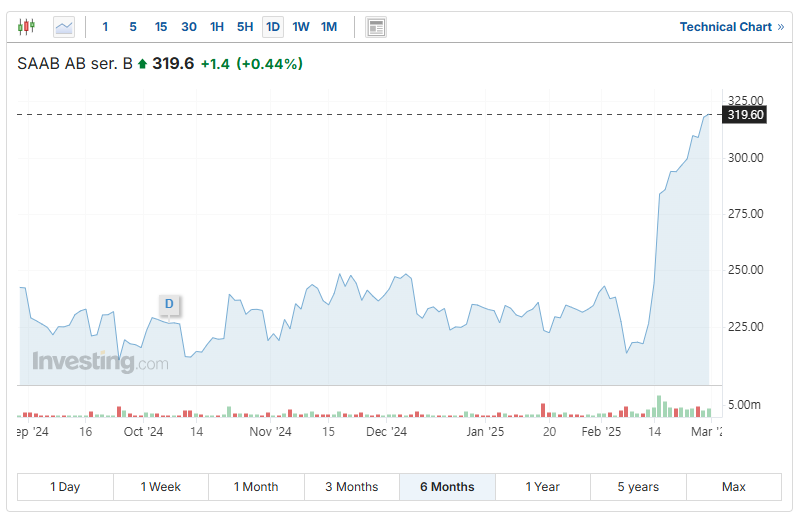Set interval to 30 minutes
The height and width of the screenshot is (516, 796).
(x=189, y=27)
